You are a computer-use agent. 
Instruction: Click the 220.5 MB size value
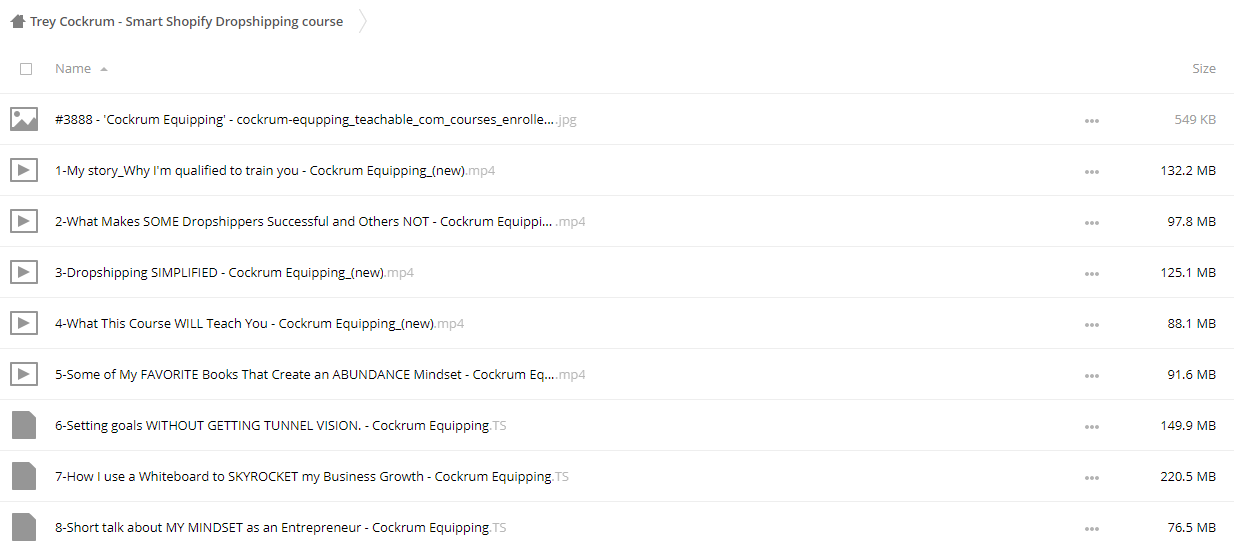(x=1188, y=476)
